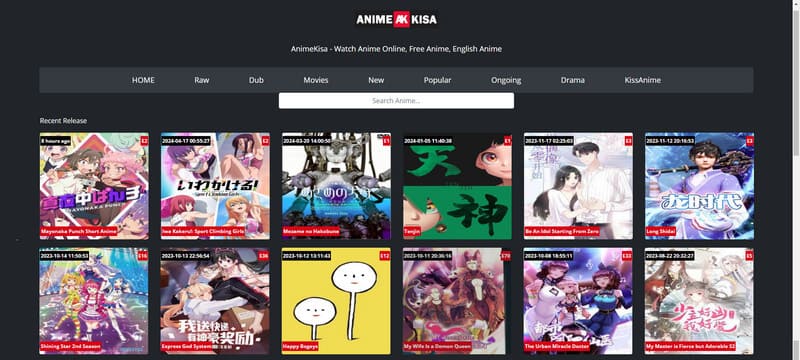The width and height of the screenshot is (800, 360).
Task: Open Be An Idol Starting From Zero poster
Action: tap(578, 186)
